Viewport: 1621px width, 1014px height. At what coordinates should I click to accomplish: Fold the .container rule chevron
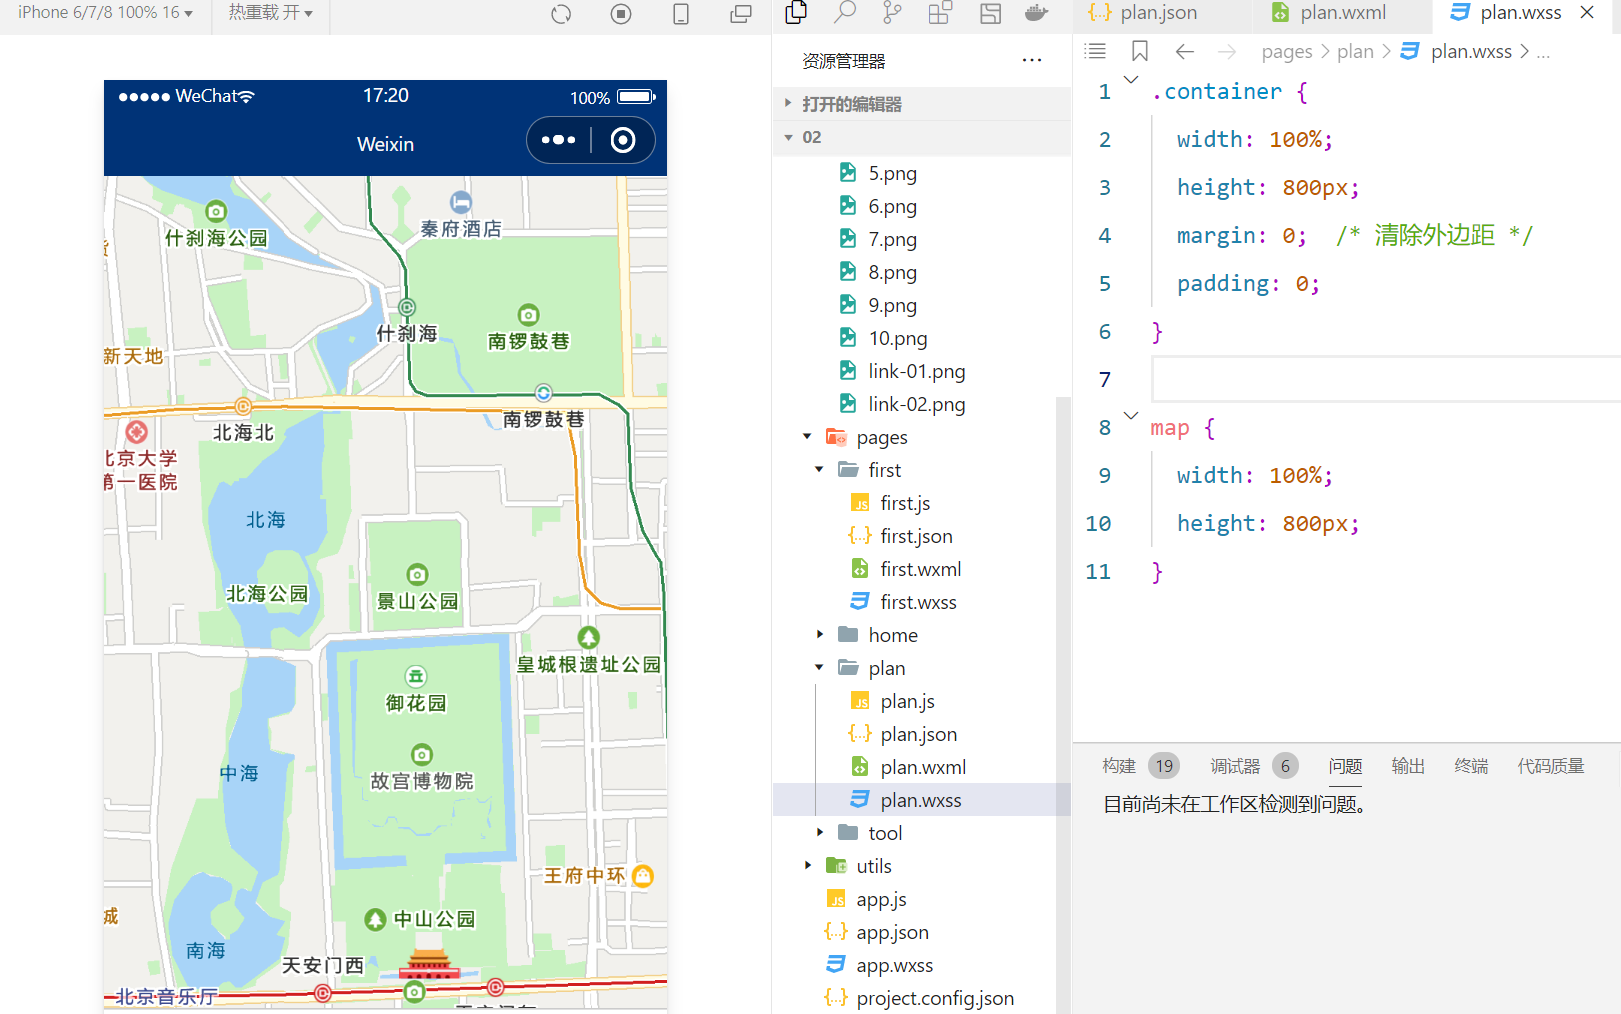(1131, 80)
